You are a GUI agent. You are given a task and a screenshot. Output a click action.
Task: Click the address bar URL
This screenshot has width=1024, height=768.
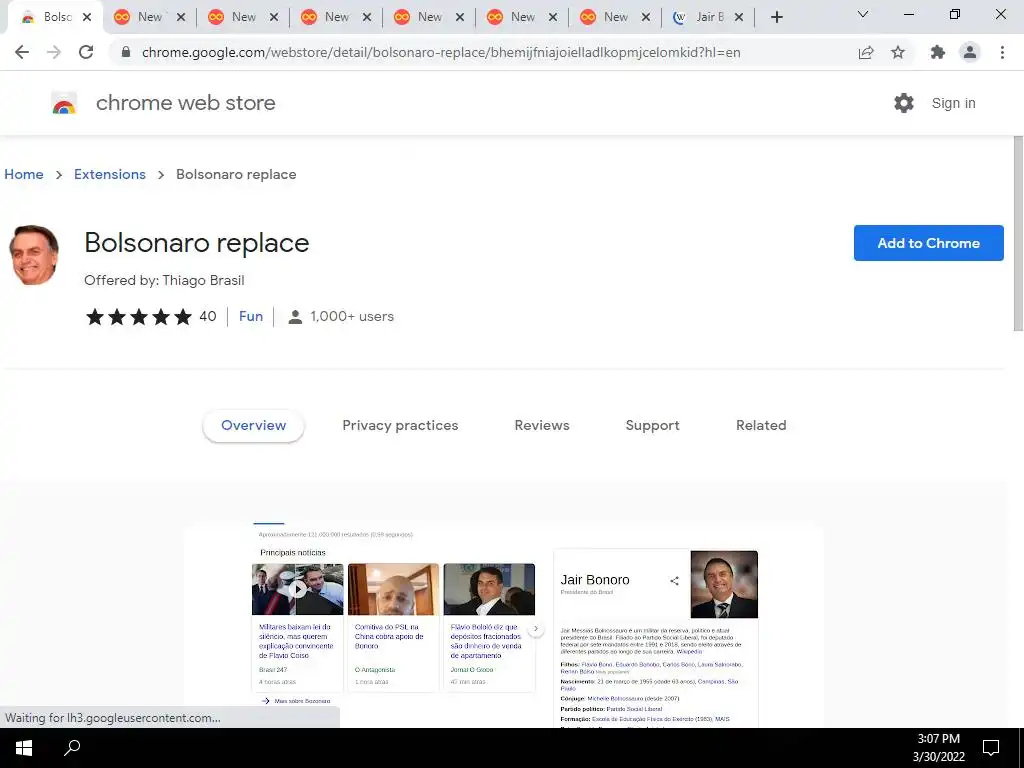pyautogui.click(x=441, y=52)
